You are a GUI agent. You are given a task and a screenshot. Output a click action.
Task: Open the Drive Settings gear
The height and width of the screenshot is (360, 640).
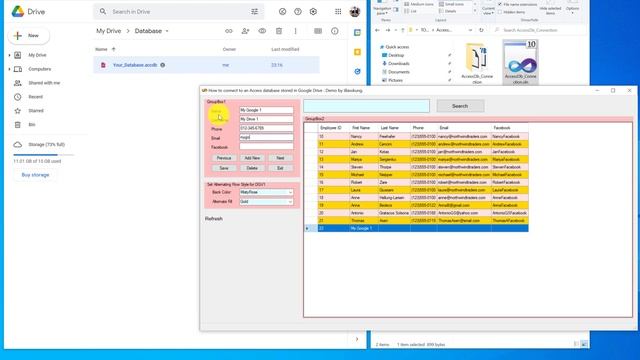pos(313,11)
